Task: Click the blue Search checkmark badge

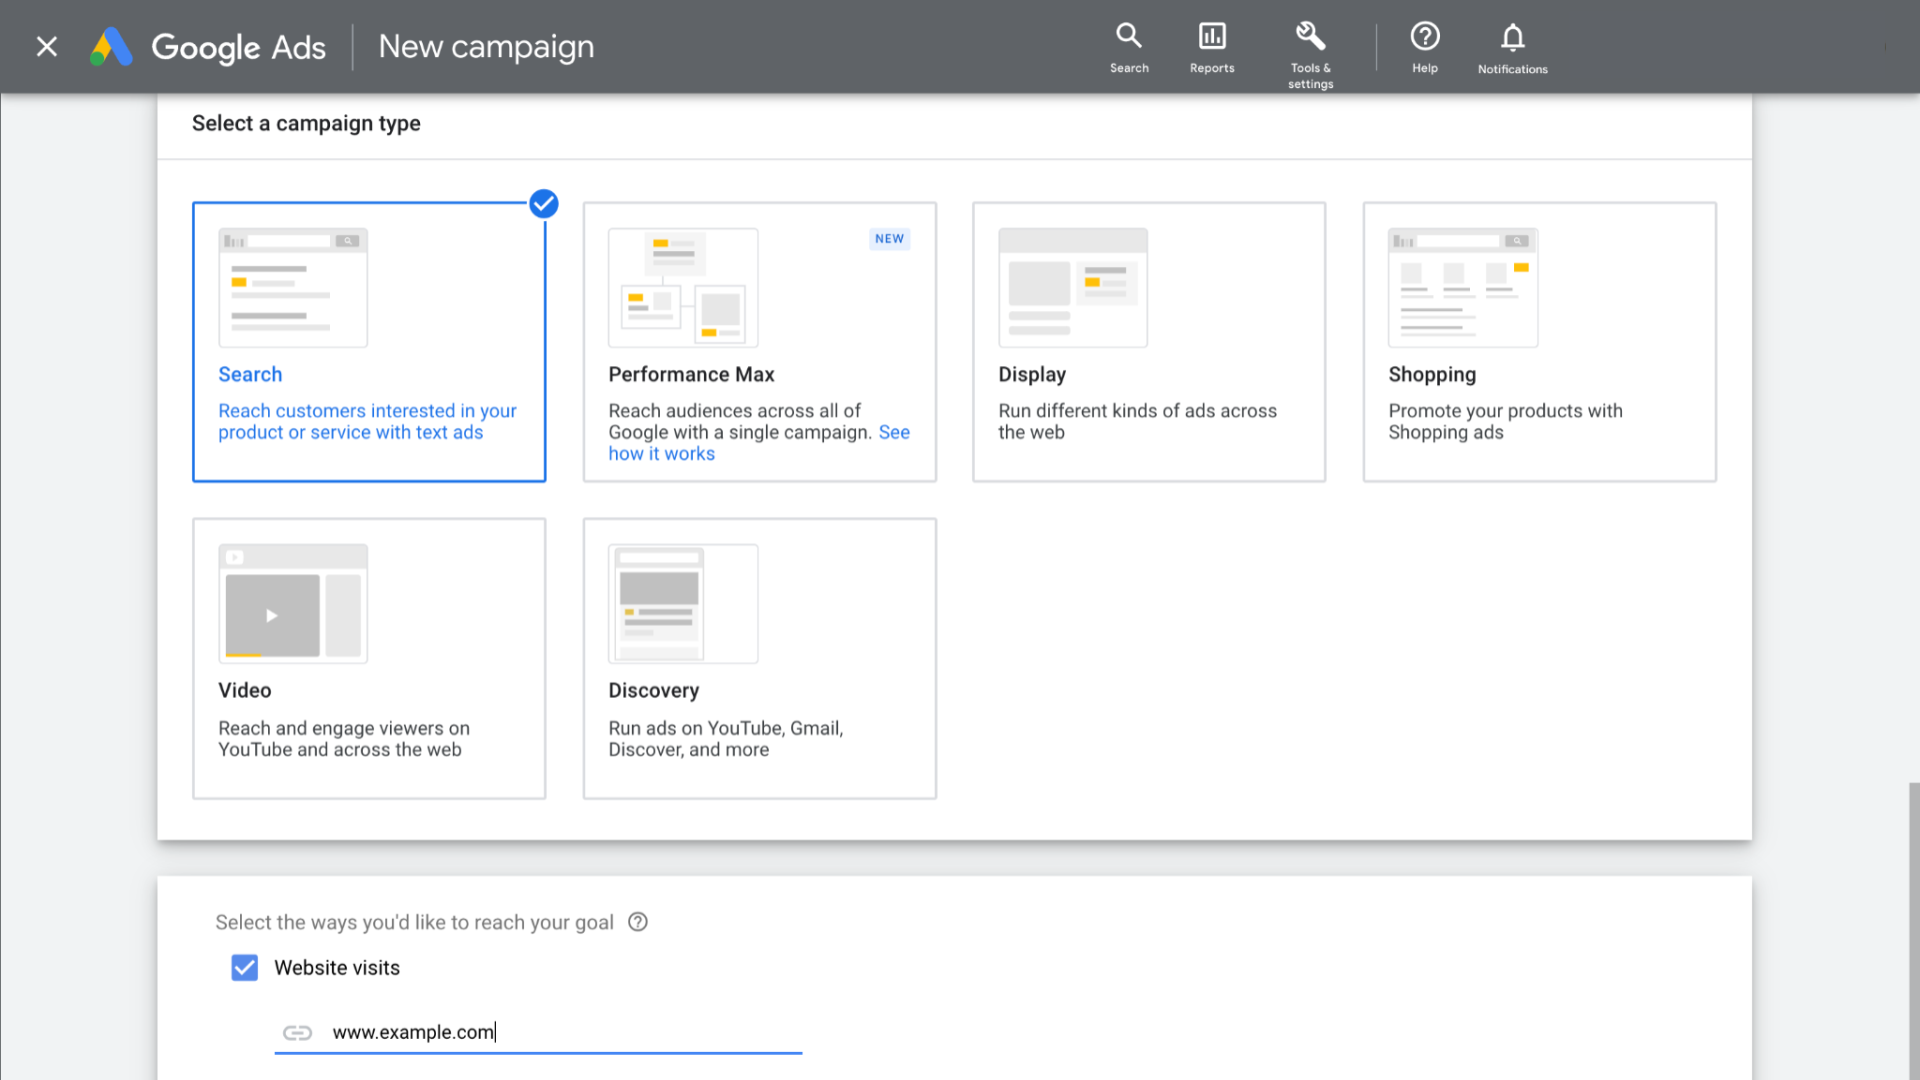Action: pyautogui.click(x=544, y=204)
